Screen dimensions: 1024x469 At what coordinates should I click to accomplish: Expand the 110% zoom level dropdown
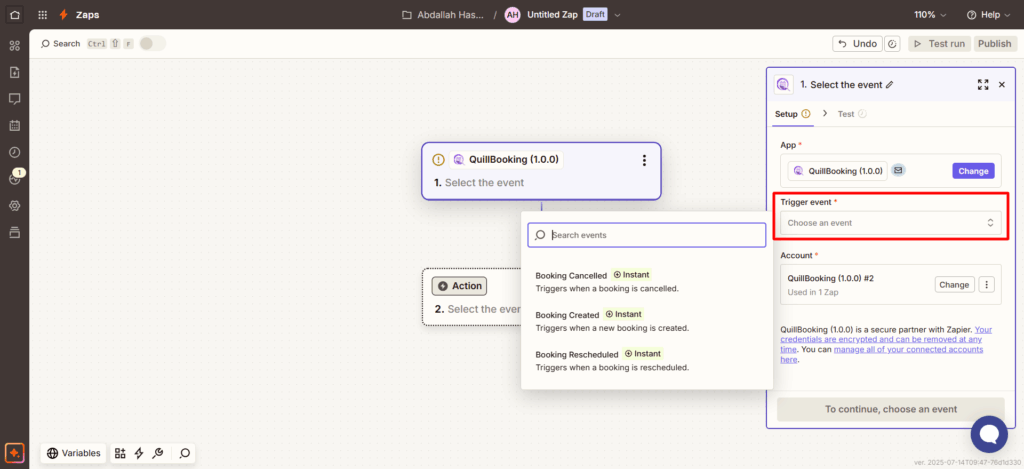[x=929, y=15]
